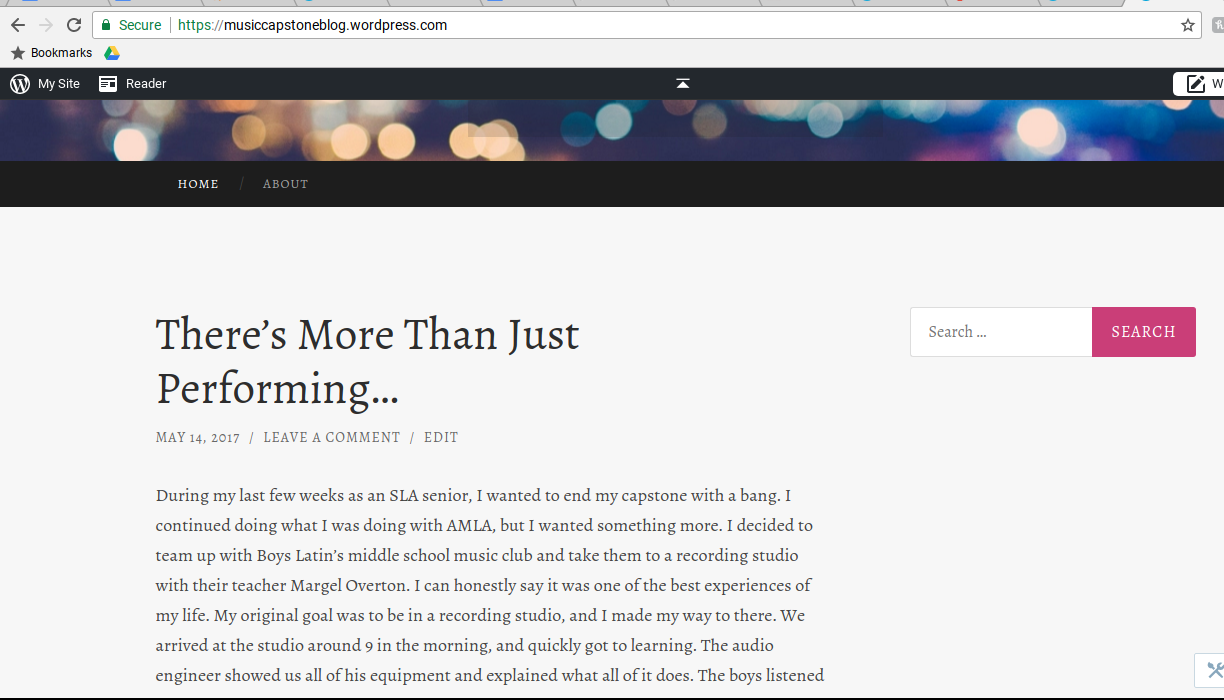Open the WordPress Reader
Screen dimensions: 1224x700
tap(133, 84)
